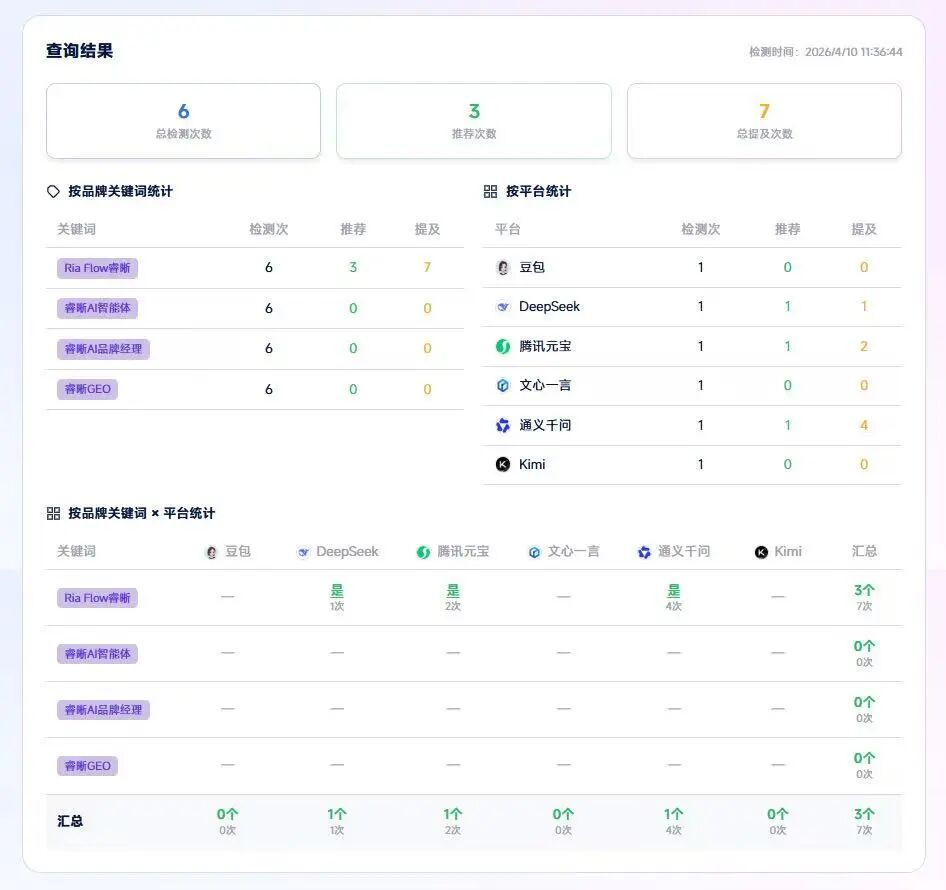
Task: Click the green 腾讯元宝 icon in platform stats list
Action: (x=503, y=346)
